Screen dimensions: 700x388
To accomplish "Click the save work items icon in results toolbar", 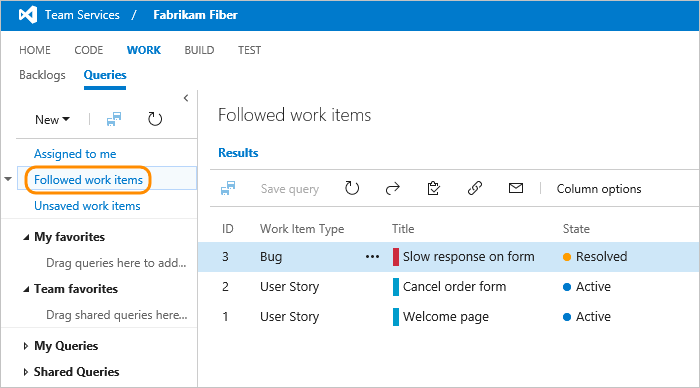I will [x=228, y=188].
